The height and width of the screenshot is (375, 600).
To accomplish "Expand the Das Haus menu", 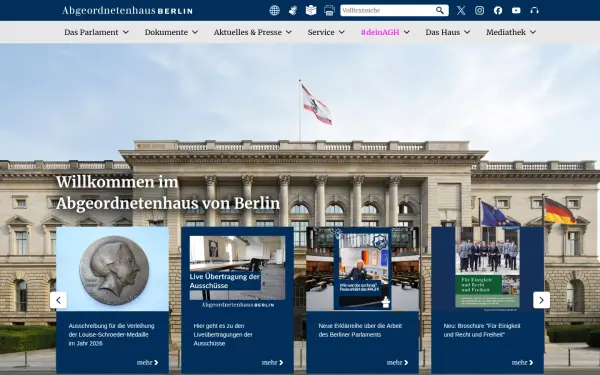I will point(448,32).
